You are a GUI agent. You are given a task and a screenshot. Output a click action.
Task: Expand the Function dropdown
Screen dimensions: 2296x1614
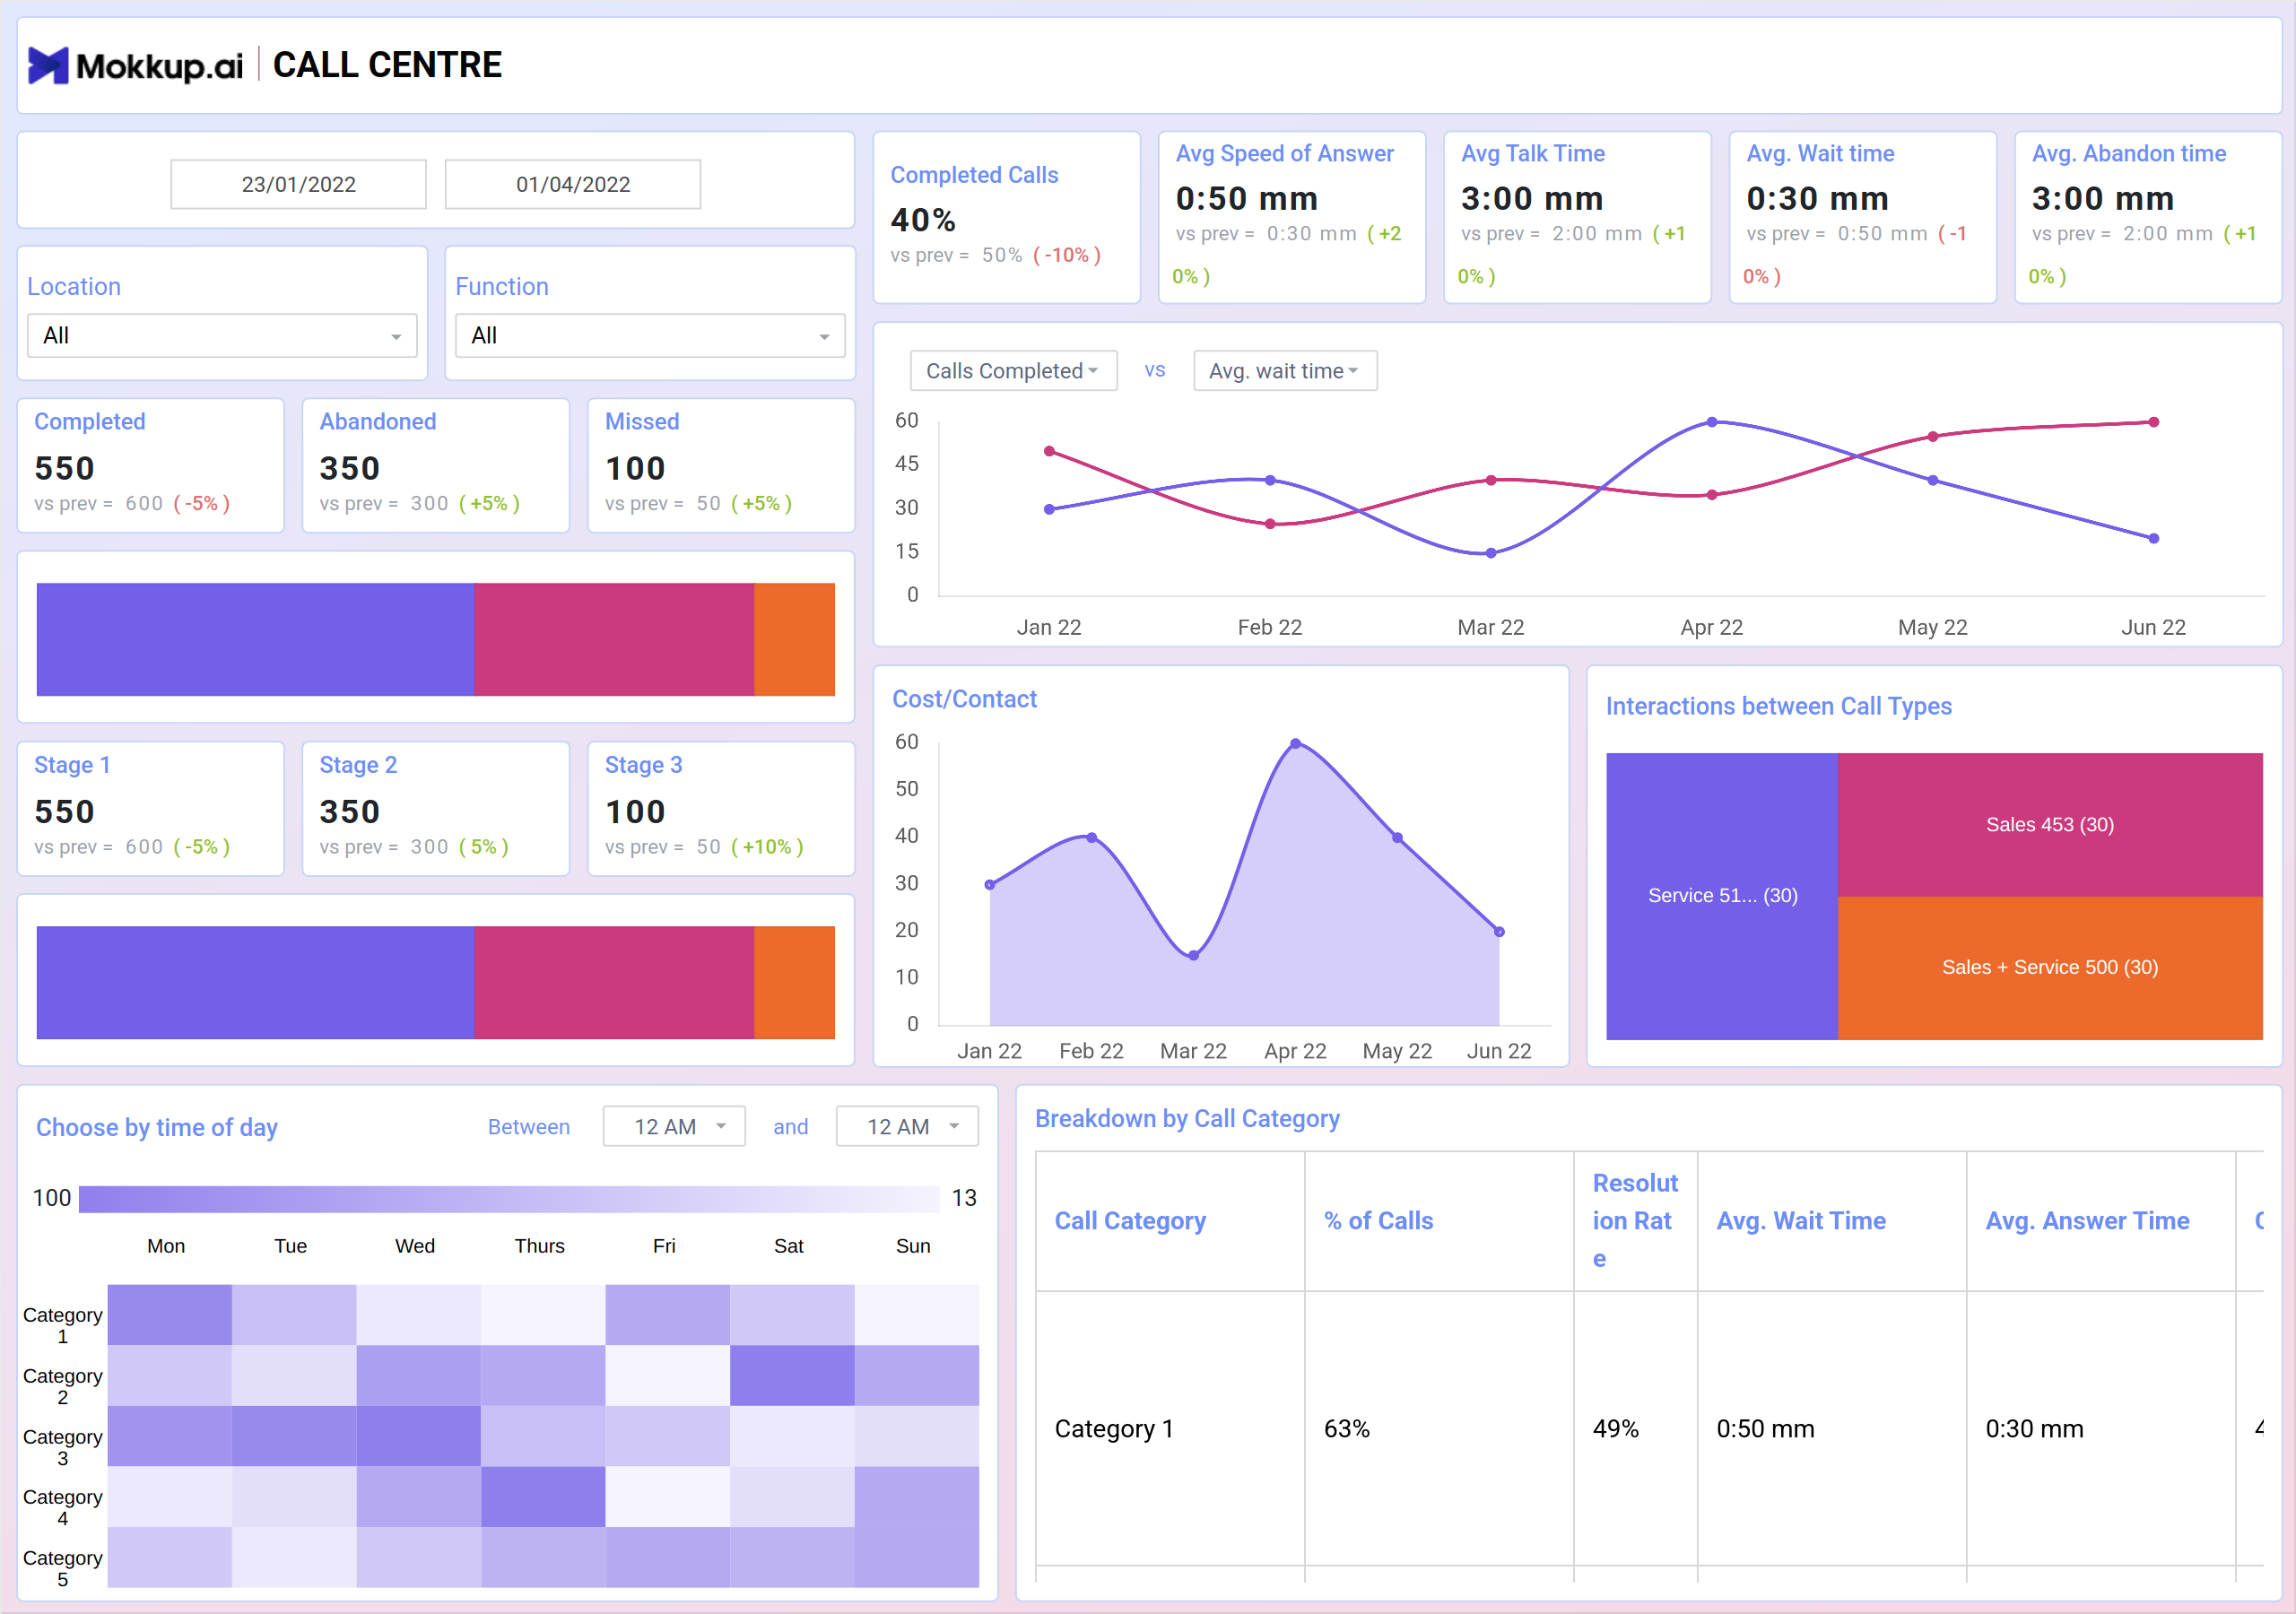click(x=650, y=336)
